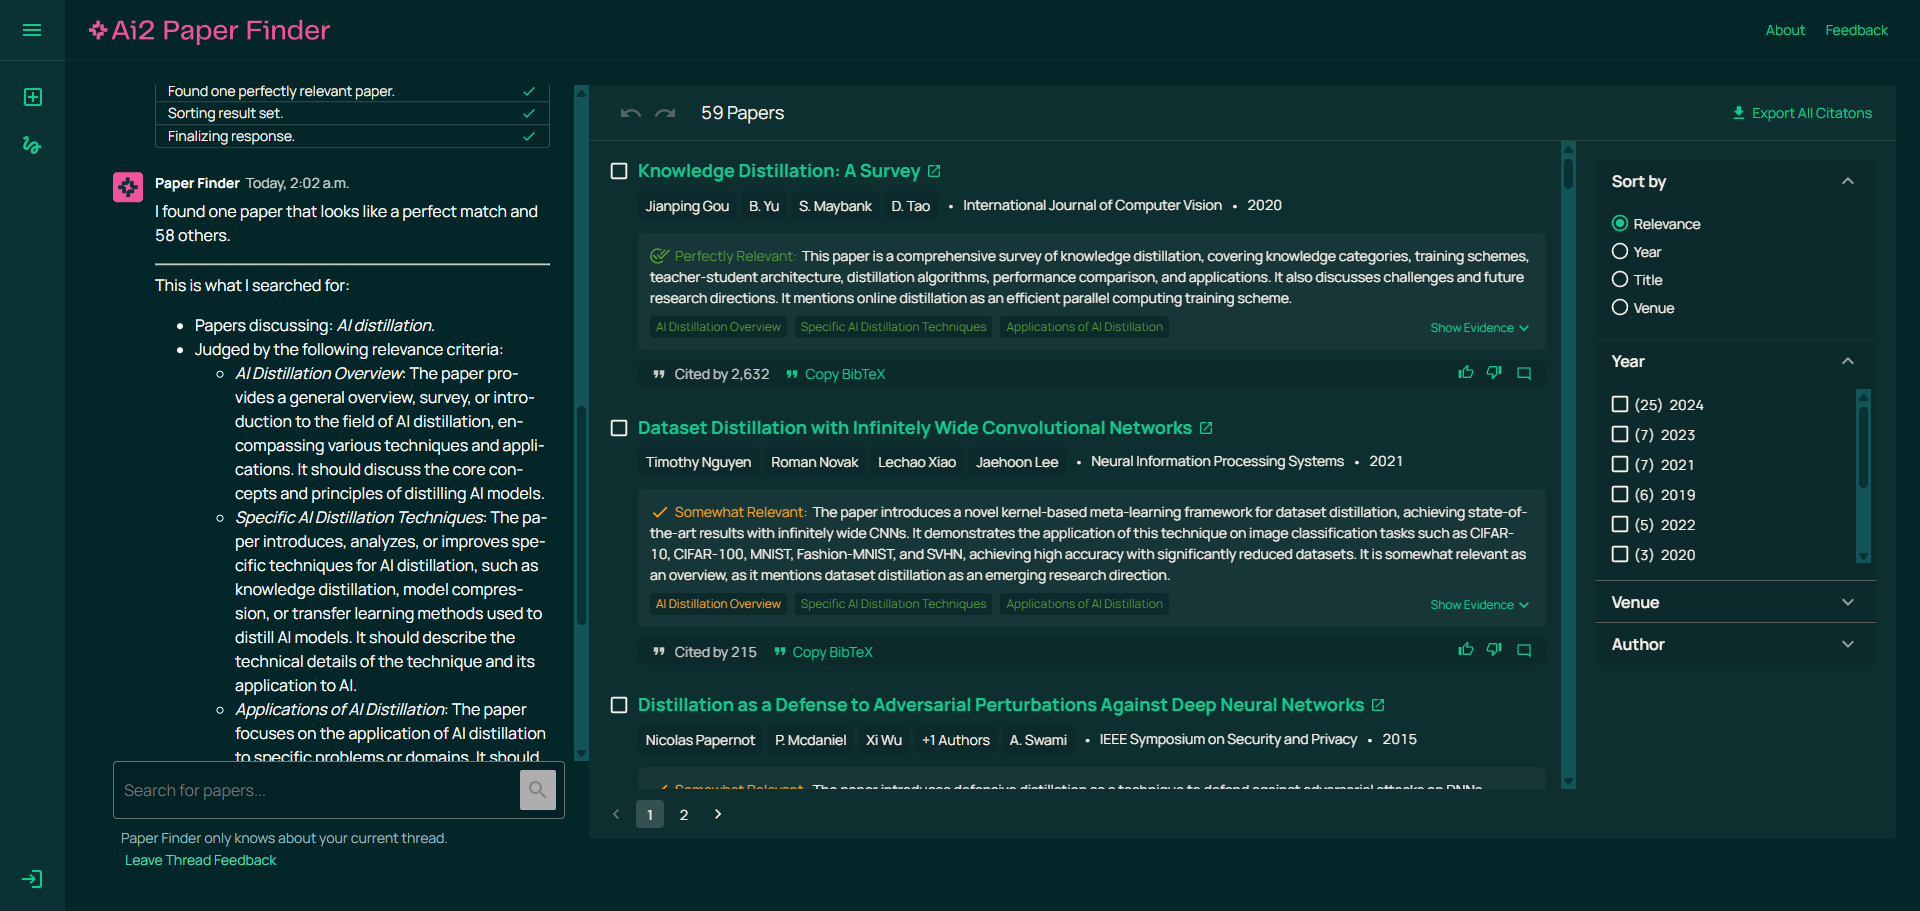
Task: Open Knowledge Distillation survey external link icon
Action: click(x=934, y=171)
